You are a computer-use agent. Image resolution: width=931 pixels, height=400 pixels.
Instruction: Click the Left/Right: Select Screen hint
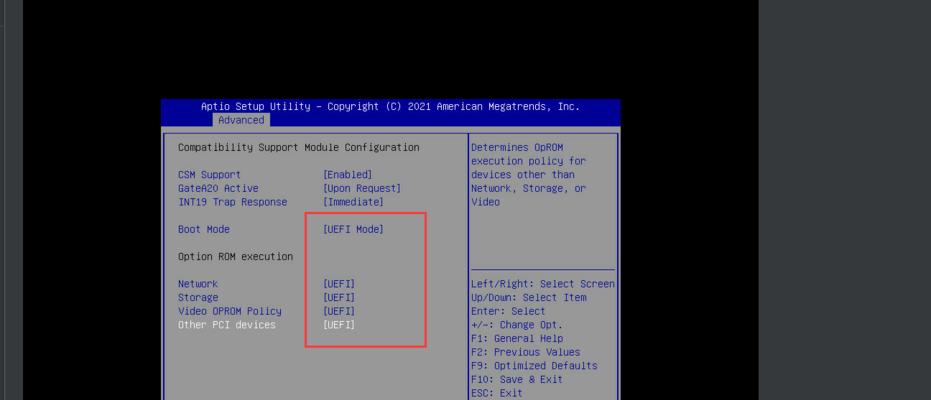(x=543, y=284)
